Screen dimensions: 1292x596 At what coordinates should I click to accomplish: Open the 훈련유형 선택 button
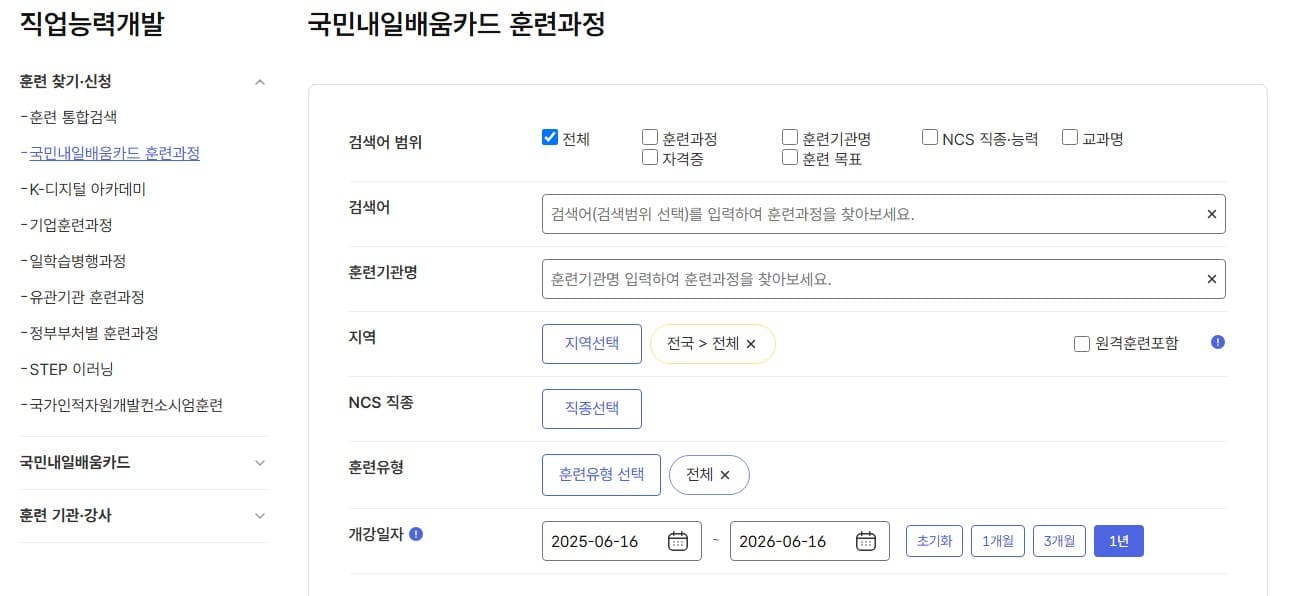click(601, 475)
